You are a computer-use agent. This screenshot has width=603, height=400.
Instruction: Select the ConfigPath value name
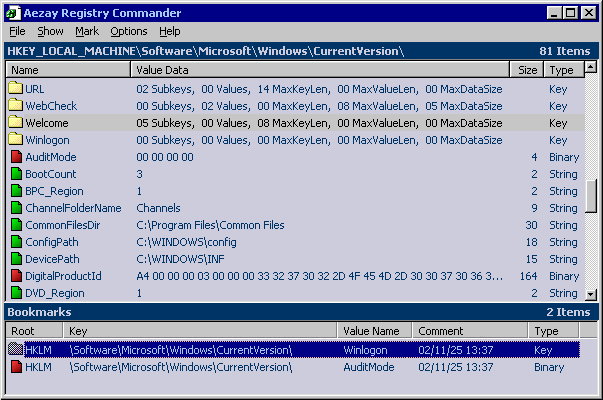tap(52, 242)
